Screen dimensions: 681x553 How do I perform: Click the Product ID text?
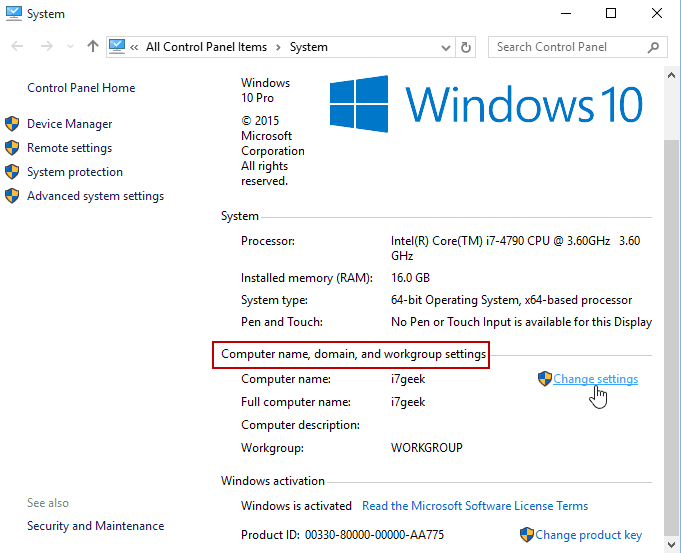click(x=342, y=535)
